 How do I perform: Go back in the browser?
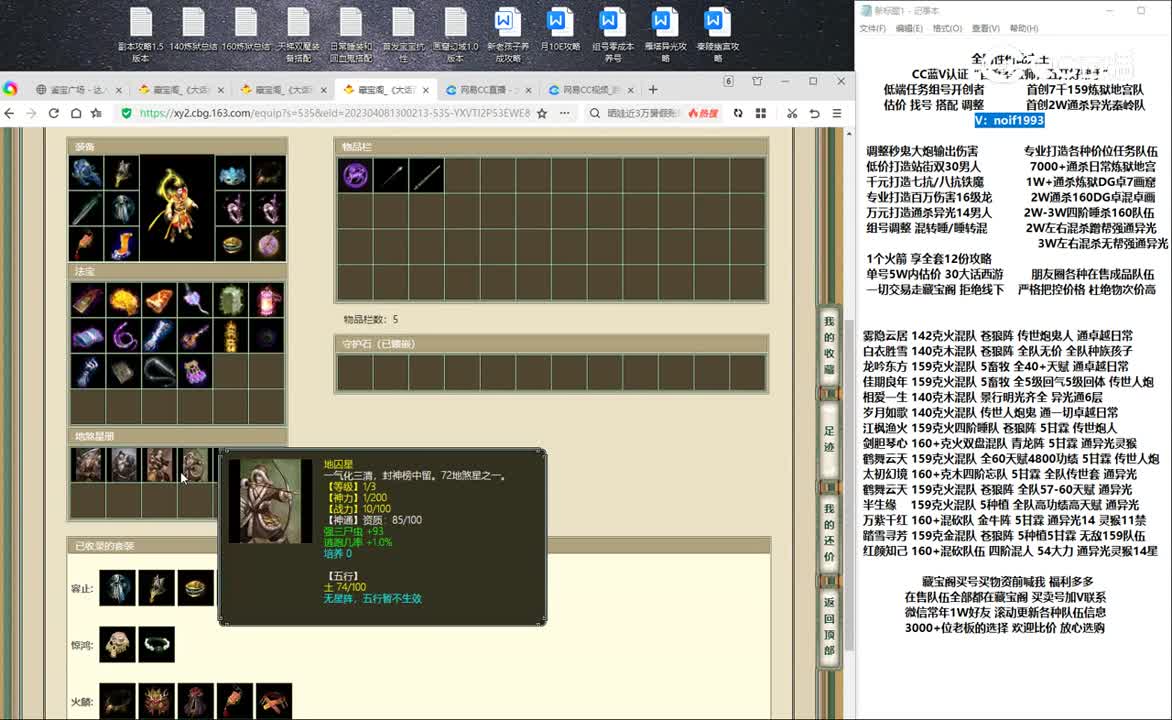pyautogui.click(x=9, y=113)
